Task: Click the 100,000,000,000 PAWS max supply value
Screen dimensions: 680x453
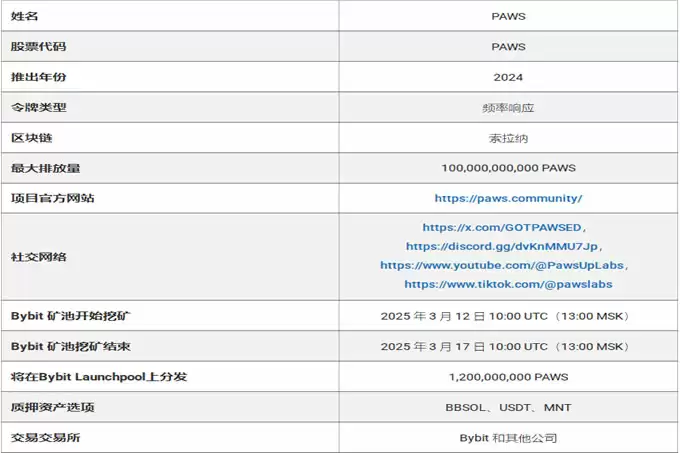Action: click(508, 168)
